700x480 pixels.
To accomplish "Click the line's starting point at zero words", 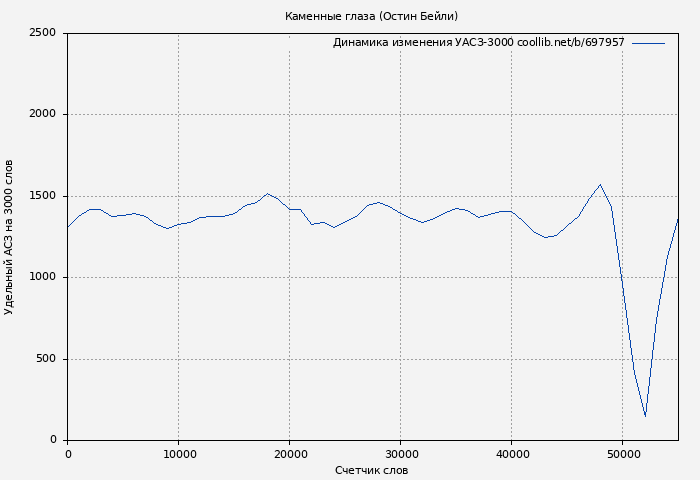I will [68, 227].
